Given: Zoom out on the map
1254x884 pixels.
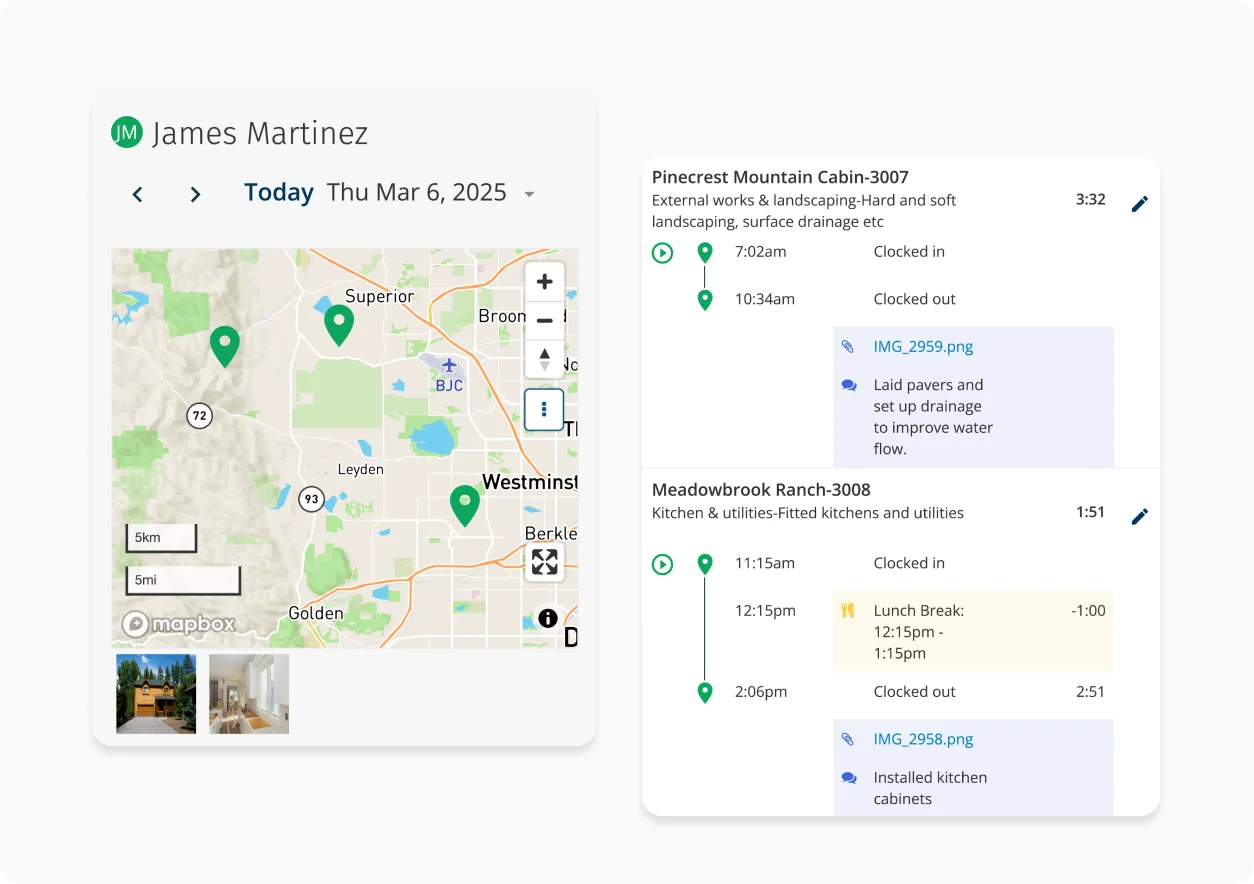Looking at the screenshot, I should [x=545, y=320].
